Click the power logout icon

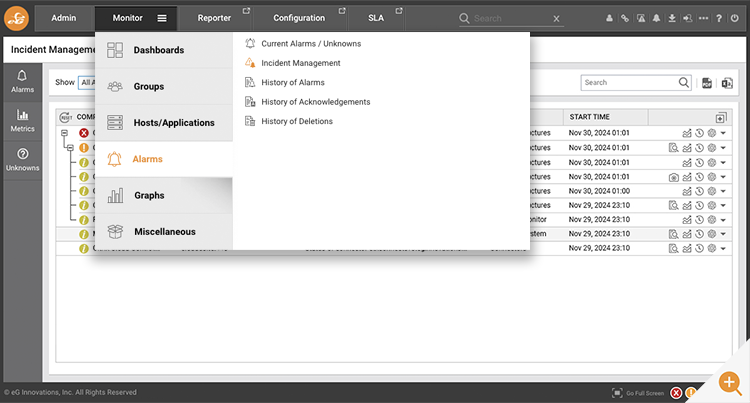click(x=735, y=18)
